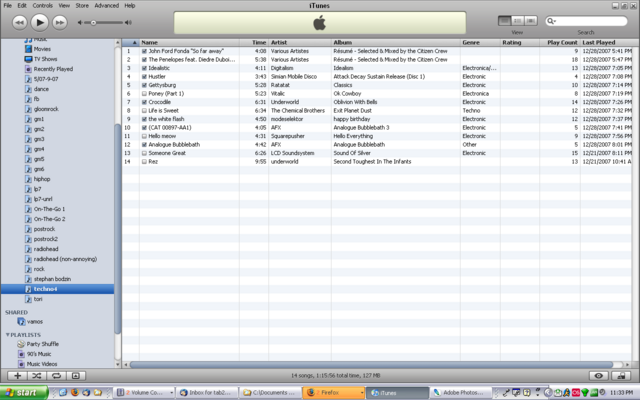Switch to list view mode
640x400 pixels.
(504, 21)
